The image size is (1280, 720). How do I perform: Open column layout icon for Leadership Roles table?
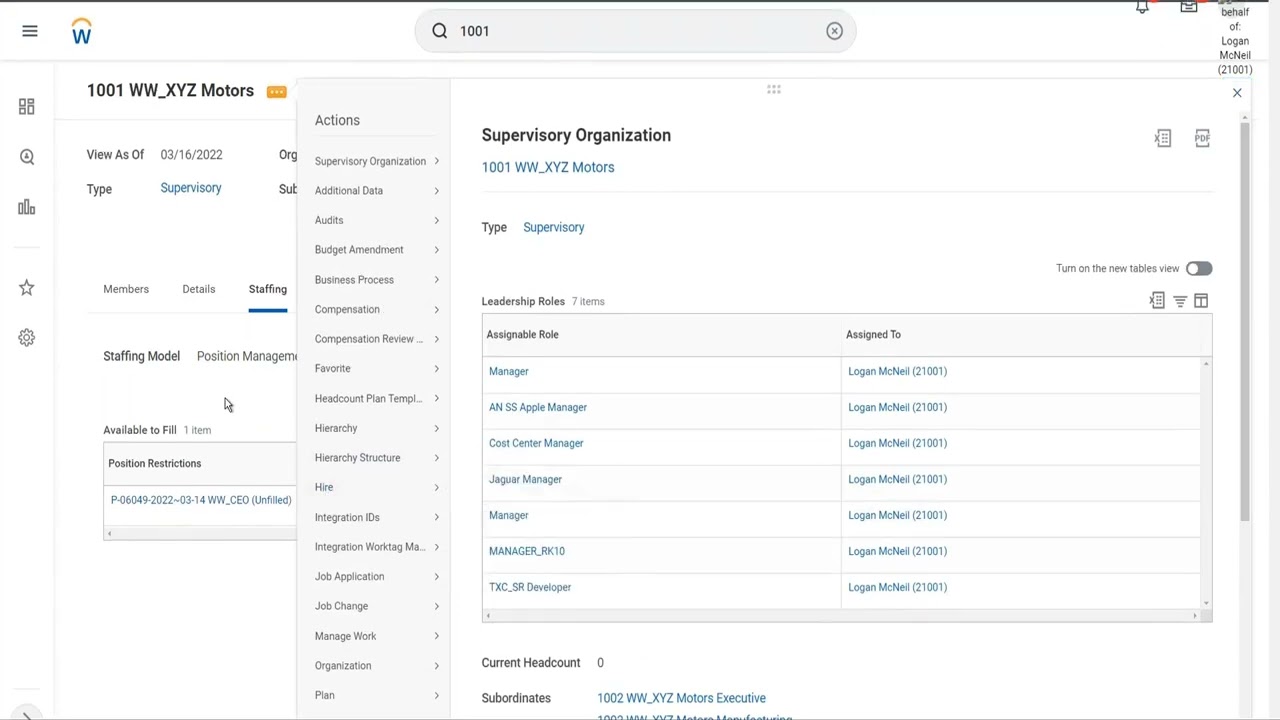click(x=1201, y=301)
